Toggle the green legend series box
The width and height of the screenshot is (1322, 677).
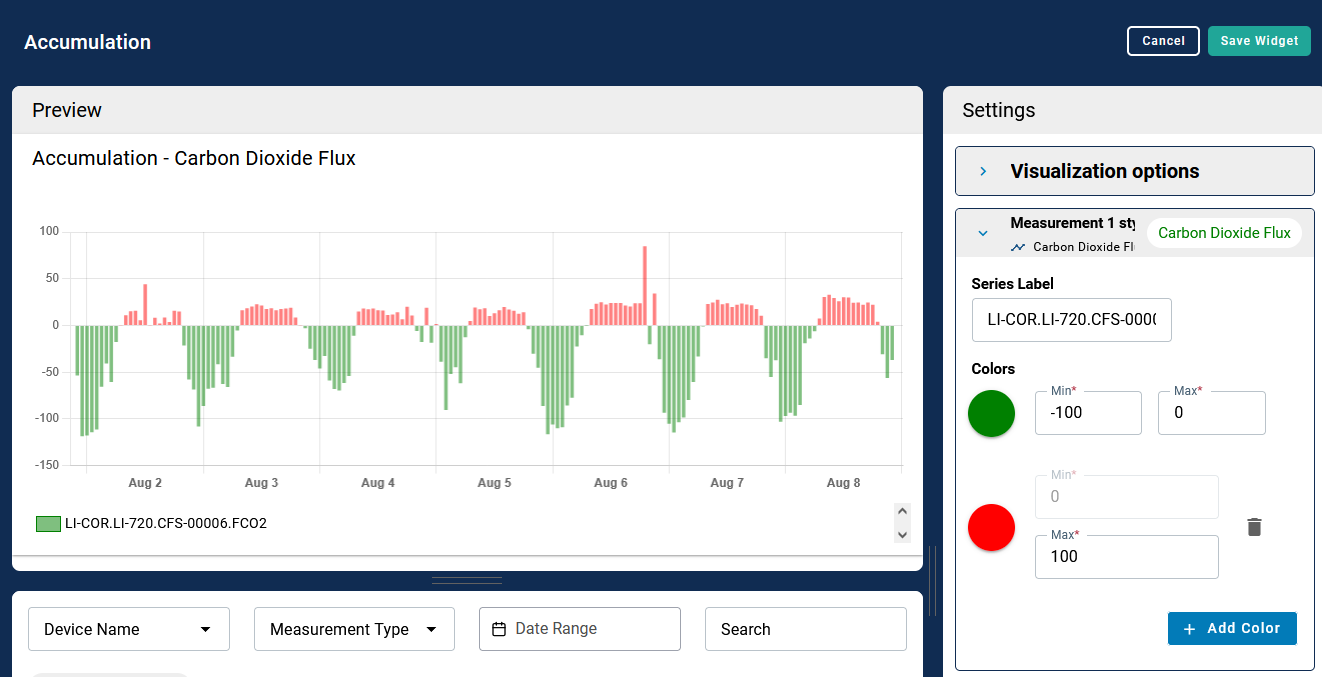click(48, 523)
